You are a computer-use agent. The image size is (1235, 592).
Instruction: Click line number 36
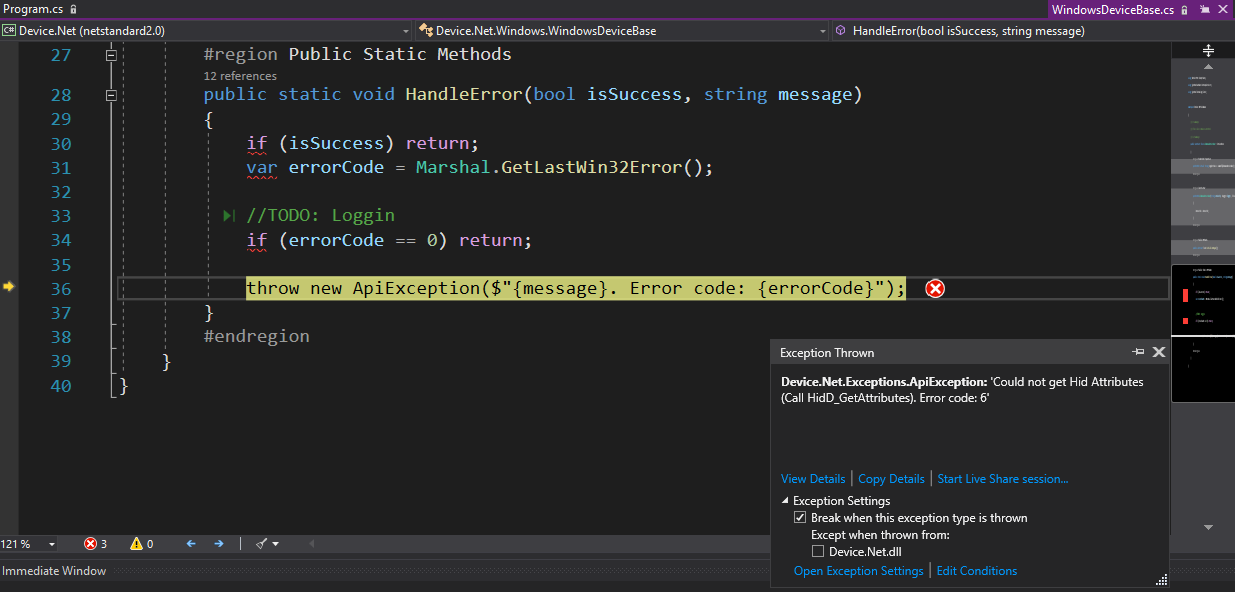[60, 289]
